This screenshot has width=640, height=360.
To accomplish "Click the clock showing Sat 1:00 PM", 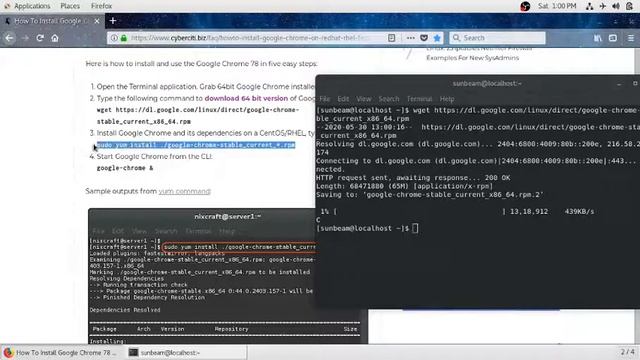I will click(x=557, y=6).
